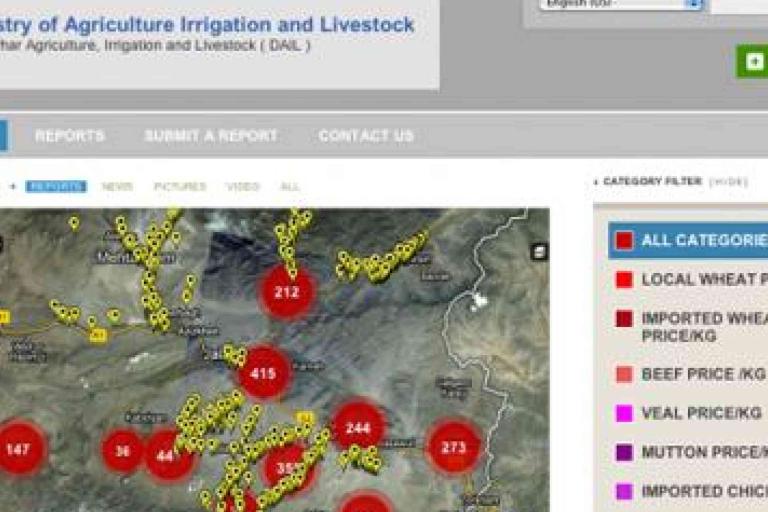
Task: Open the Submit a Report tab
Action: pos(211,136)
